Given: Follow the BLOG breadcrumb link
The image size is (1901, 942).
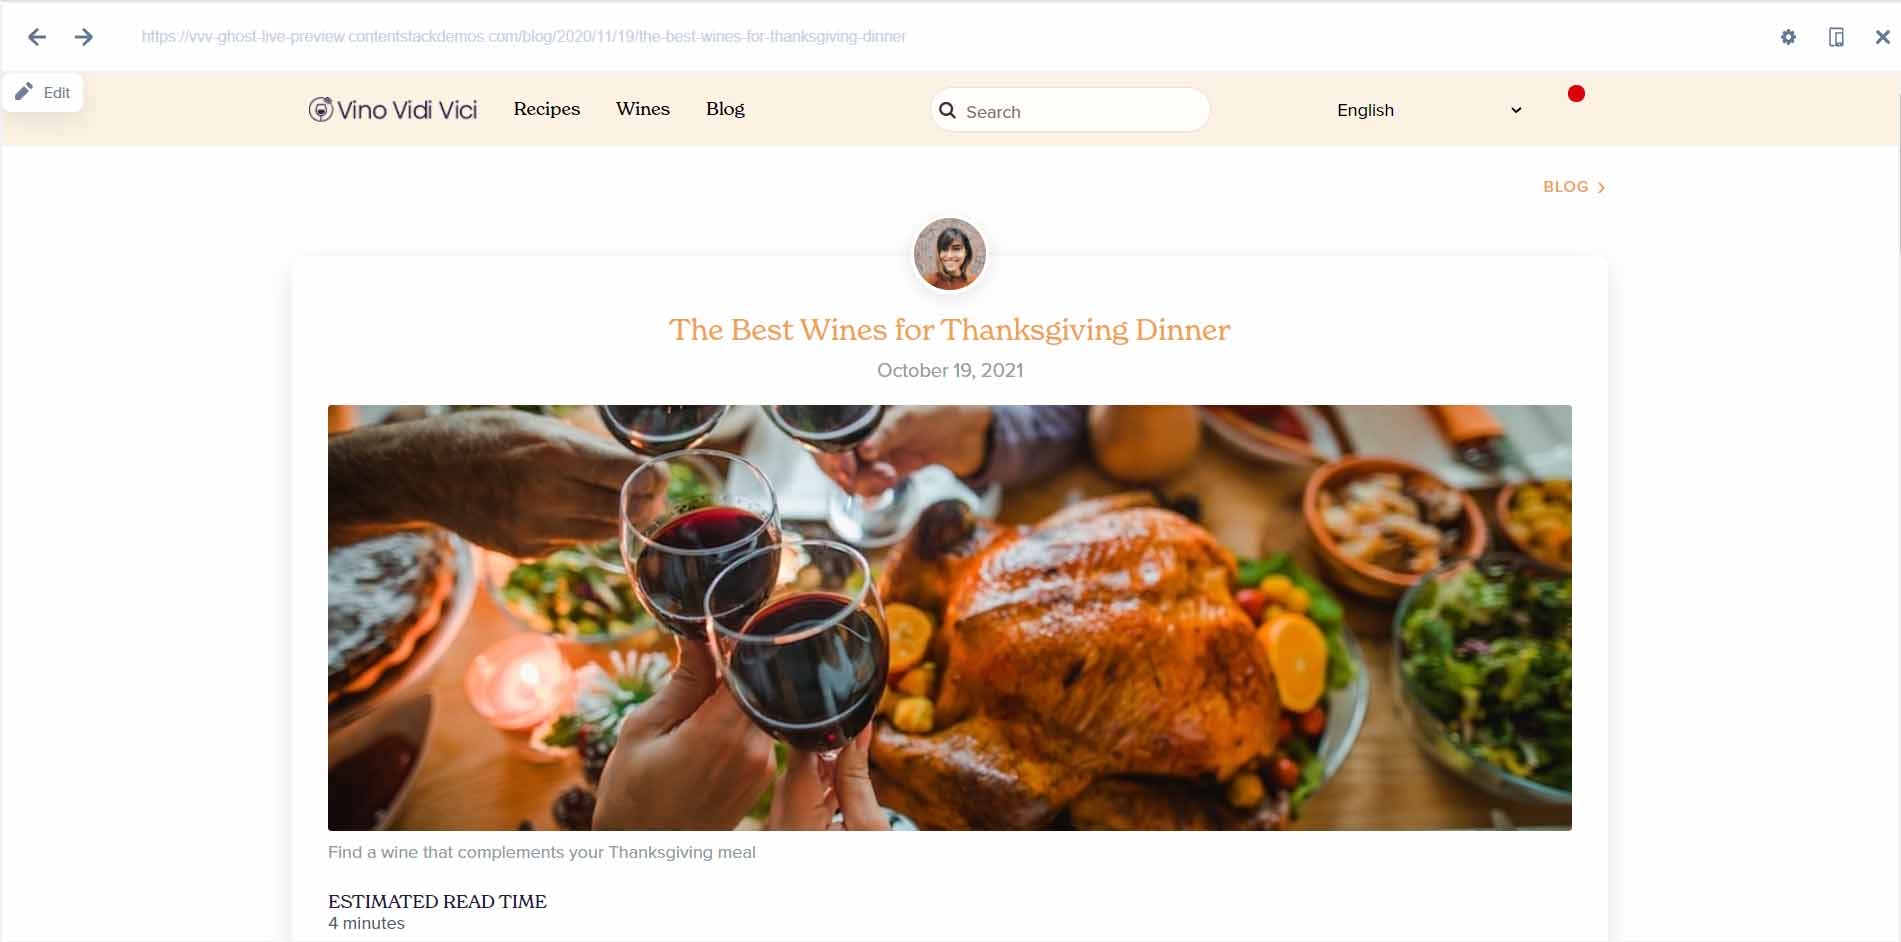Looking at the screenshot, I should [x=1565, y=187].
